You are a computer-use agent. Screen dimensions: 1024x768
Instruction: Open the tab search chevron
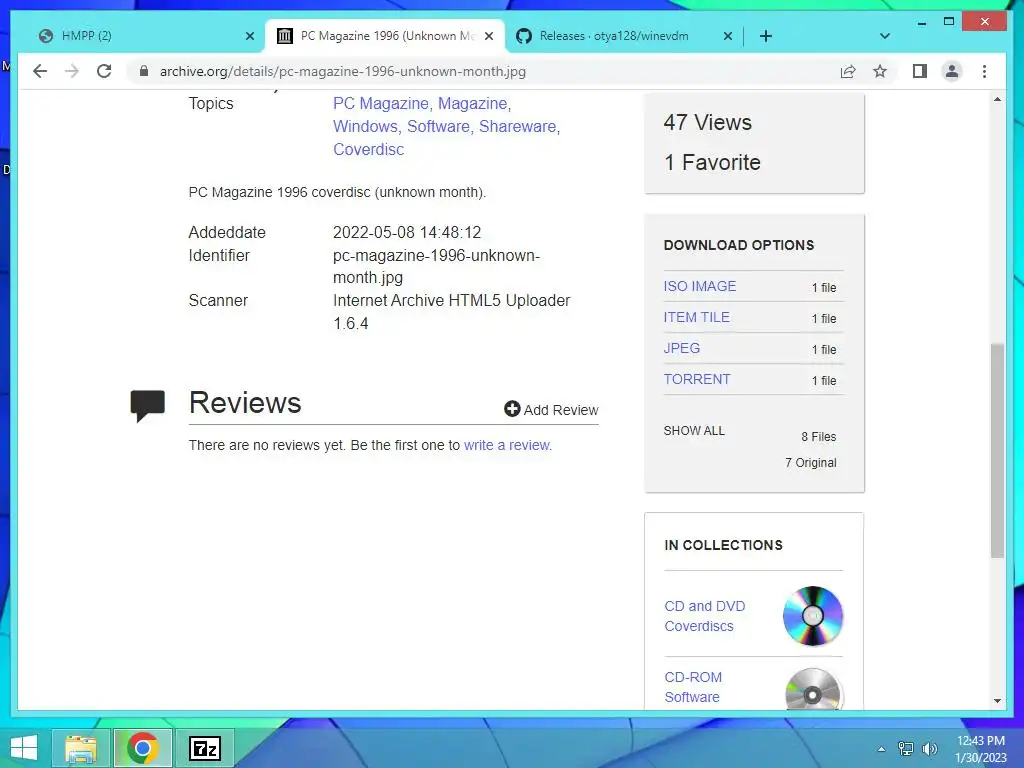885,36
